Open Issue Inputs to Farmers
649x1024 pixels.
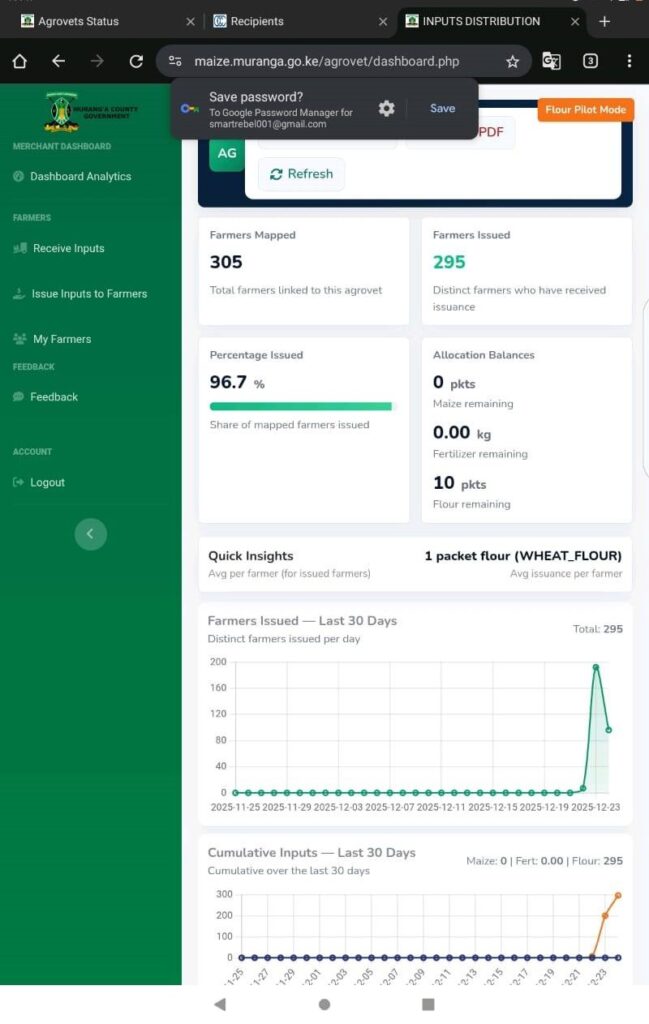pos(88,294)
